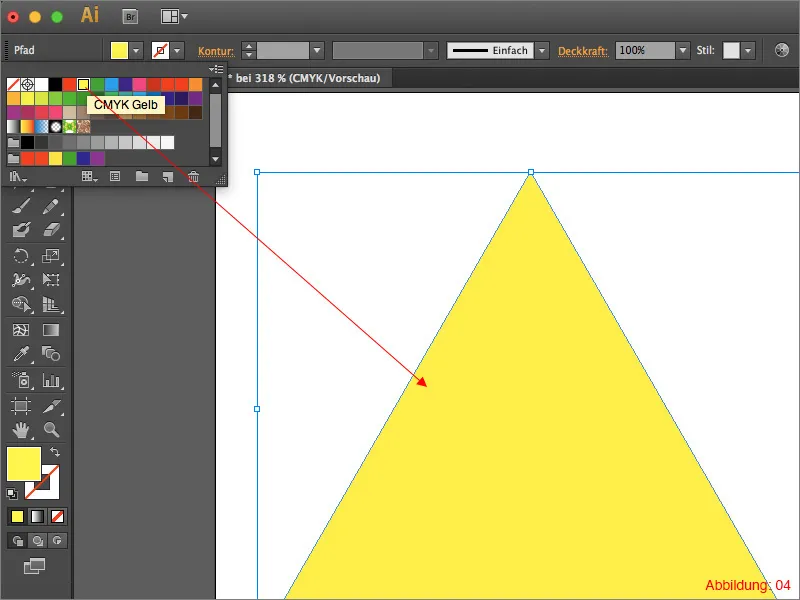The height and width of the screenshot is (600, 800).
Task: Choose the None swatch
Action: pos(13,84)
